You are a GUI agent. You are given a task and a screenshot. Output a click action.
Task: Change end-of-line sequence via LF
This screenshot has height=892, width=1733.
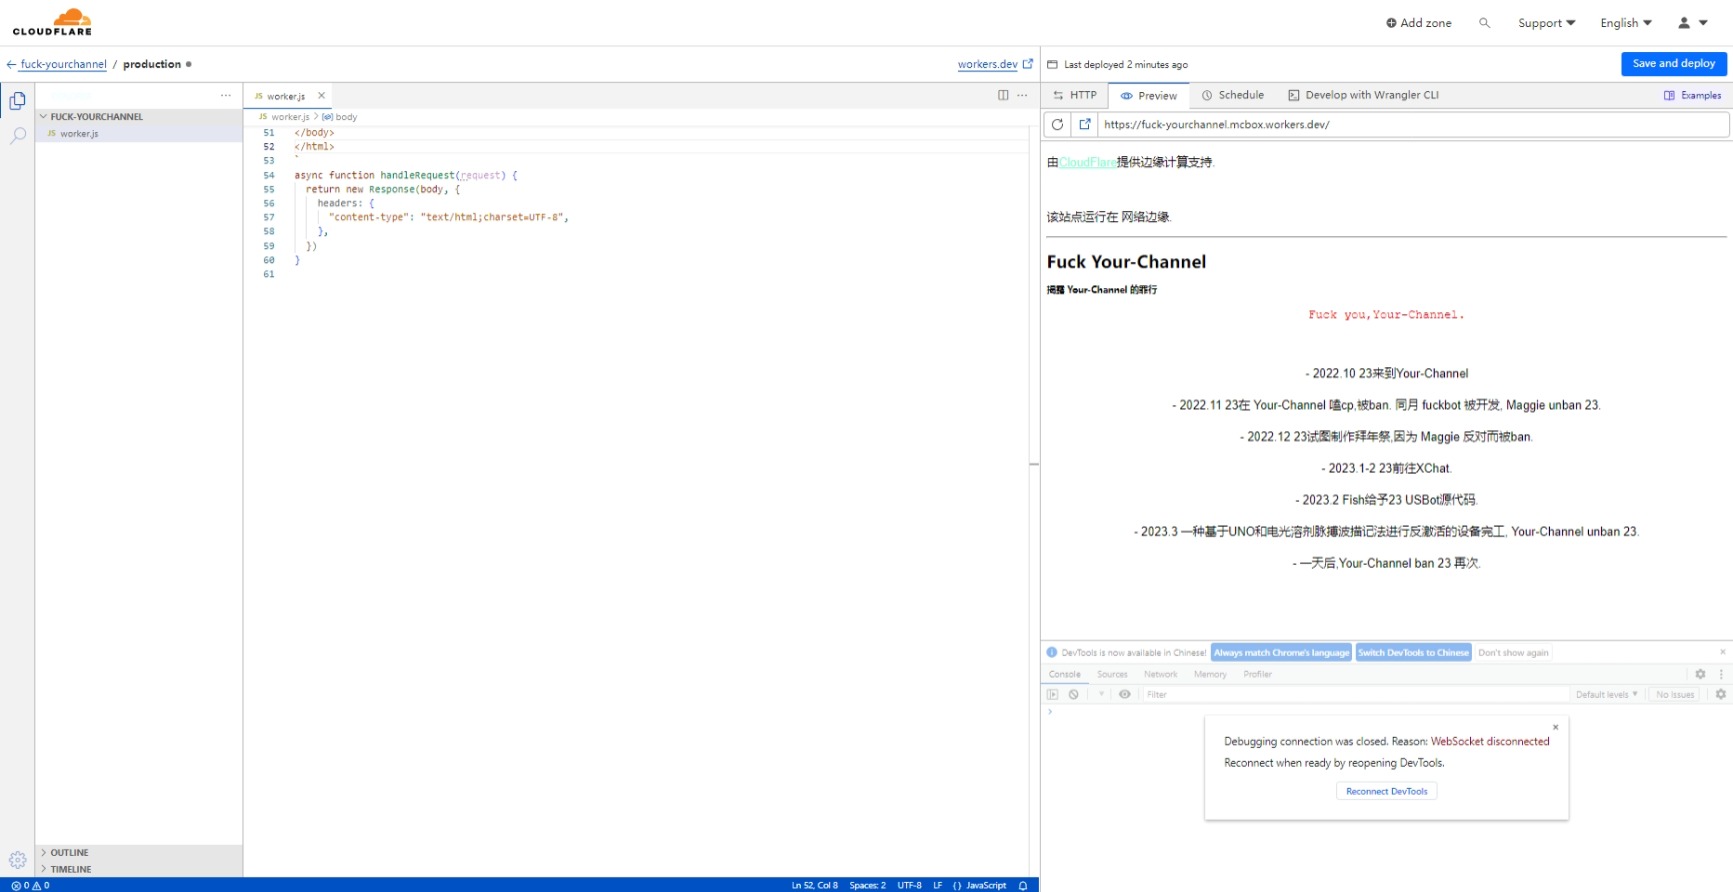pyautogui.click(x=937, y=885)
